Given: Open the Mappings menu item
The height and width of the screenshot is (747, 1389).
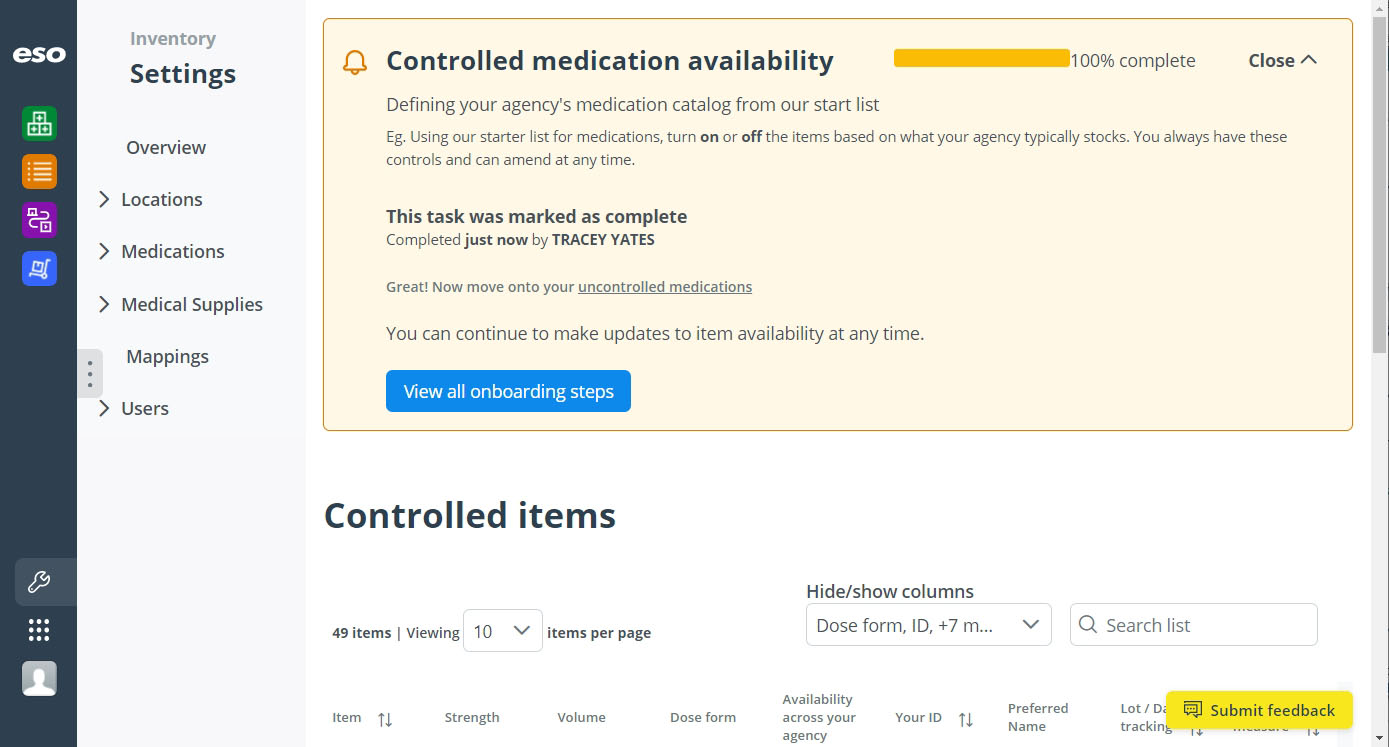Looking at the screenshot, I should [x=167, y=356].
